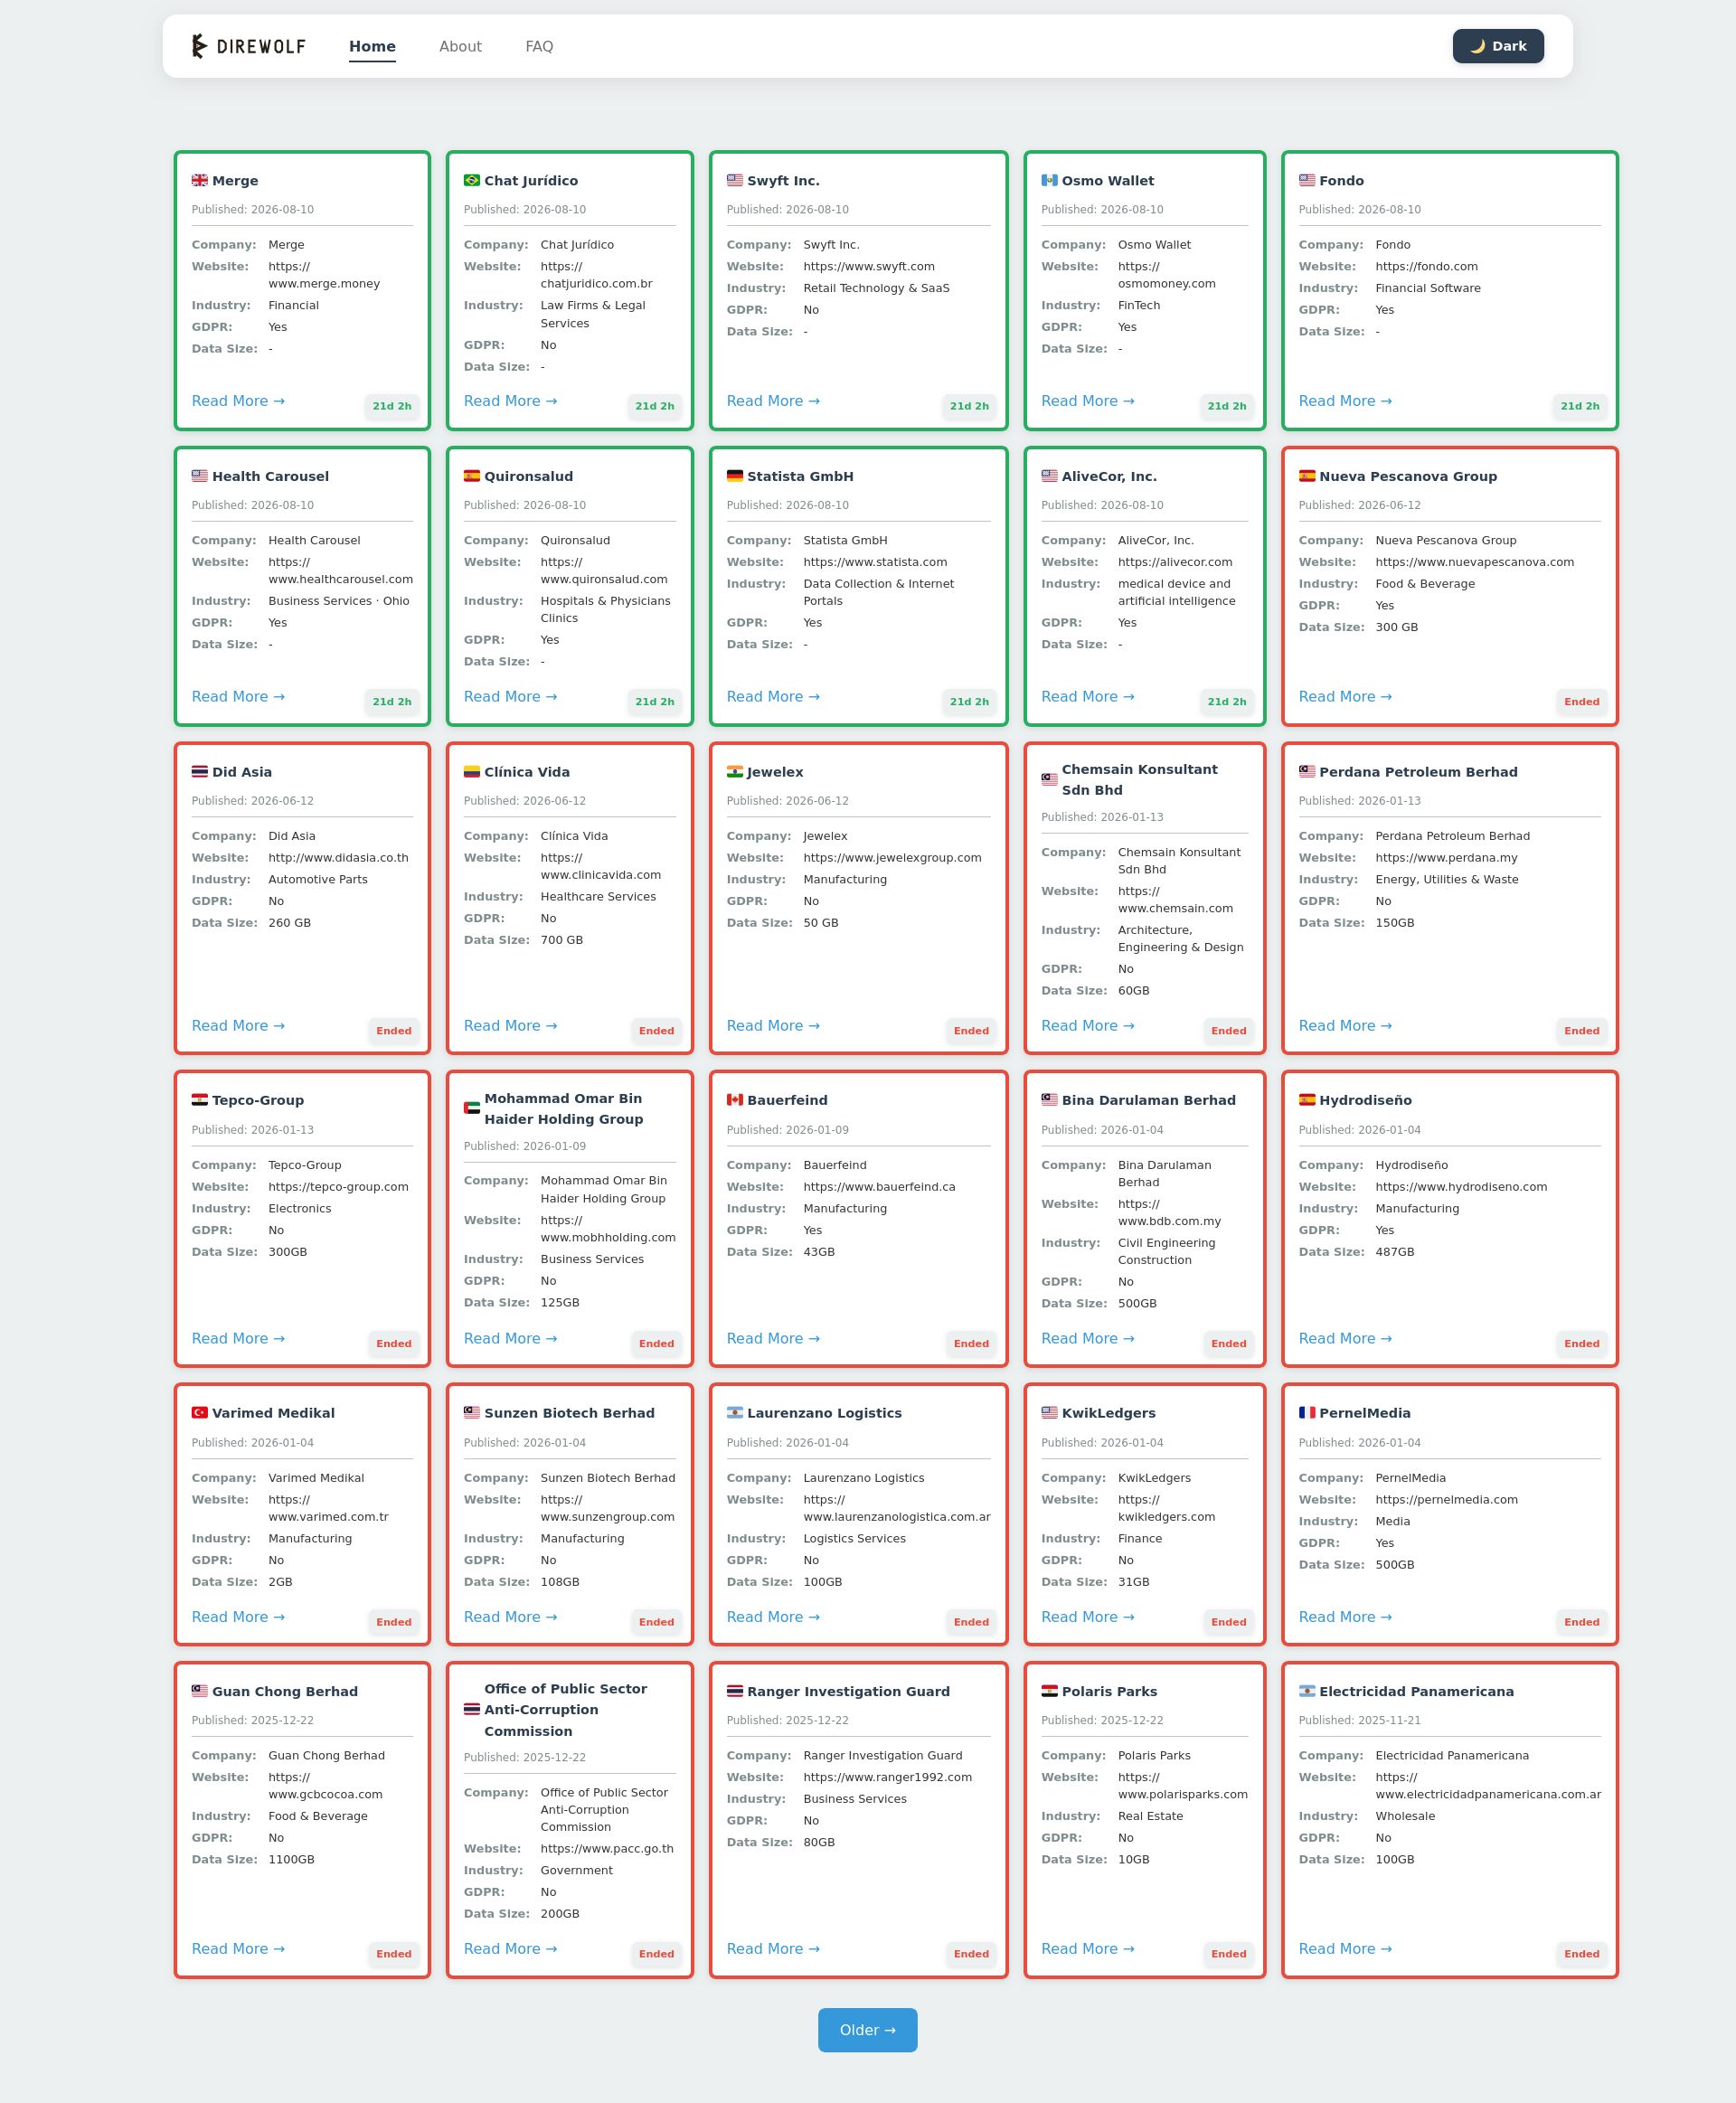Click the flag icon beside Clínica Vida title
Viewport: 1736px width, 2103px height.
coord(472,772)
